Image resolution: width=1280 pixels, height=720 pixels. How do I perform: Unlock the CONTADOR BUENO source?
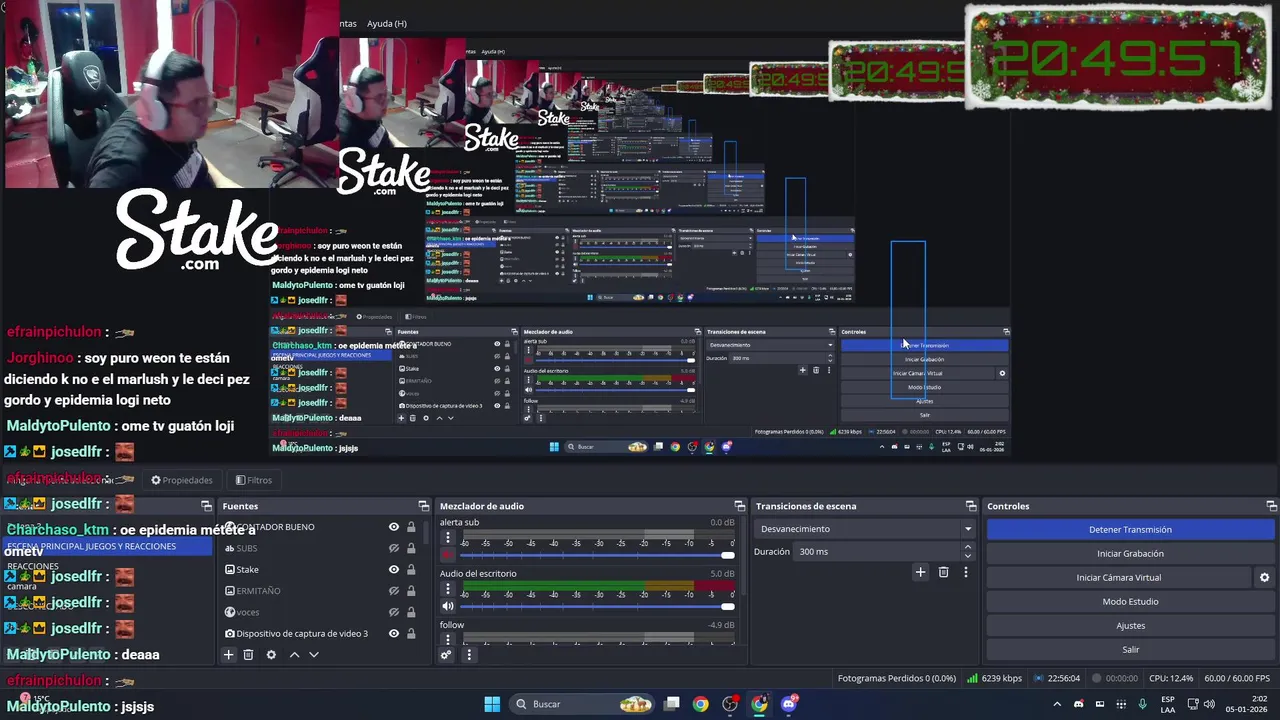point(411,527)
